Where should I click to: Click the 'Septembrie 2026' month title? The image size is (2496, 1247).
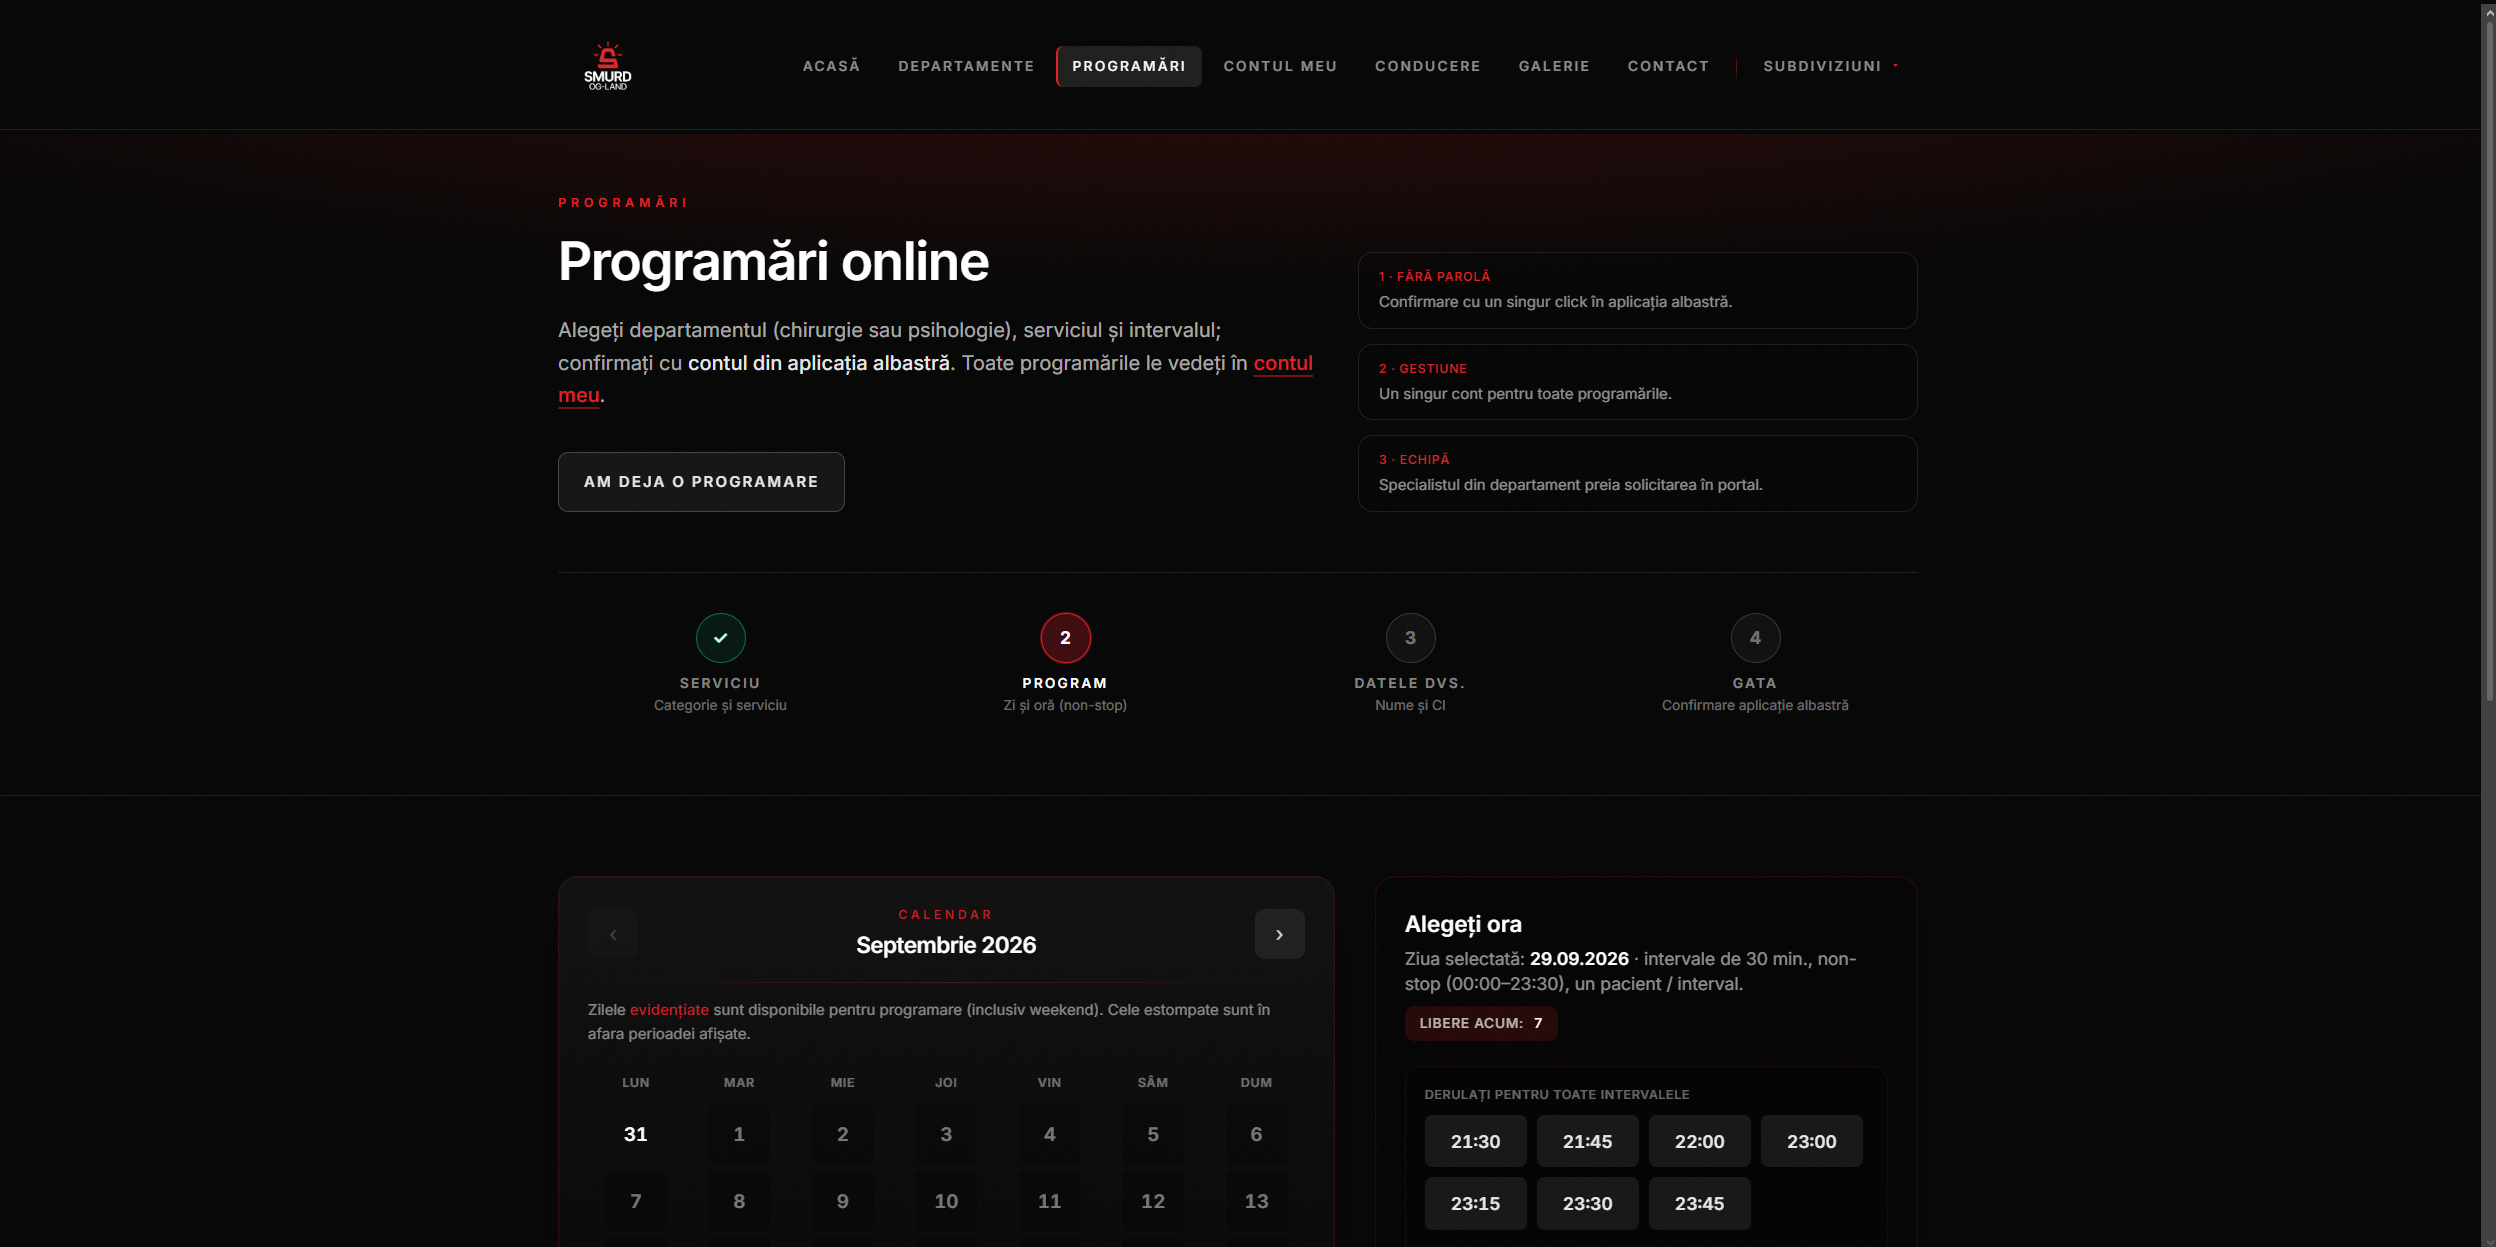pos(946,945)
